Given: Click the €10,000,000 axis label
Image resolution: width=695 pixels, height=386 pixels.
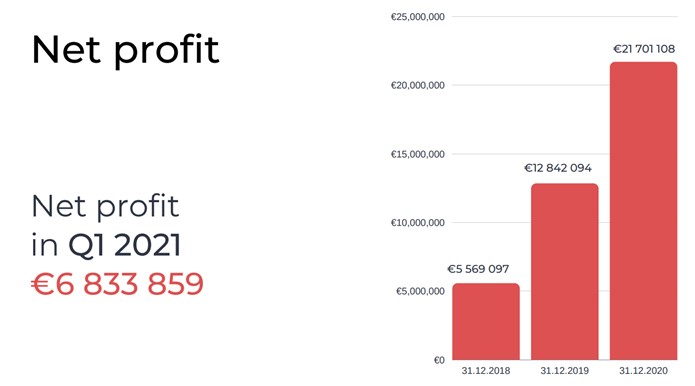Looking at the screenshot, I should pyautogui.click(x=418, y=222).
